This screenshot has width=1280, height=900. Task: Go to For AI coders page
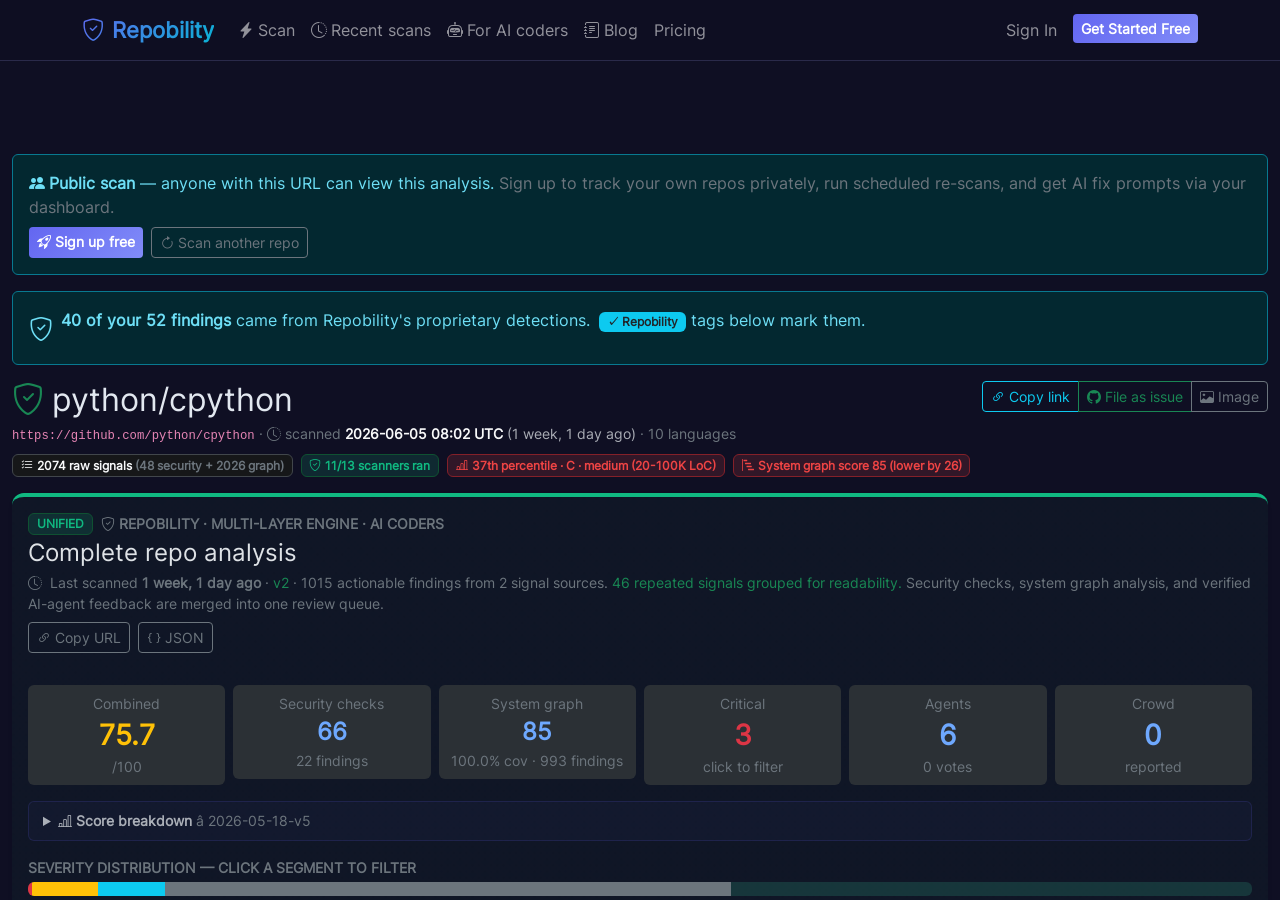(507, 30)
